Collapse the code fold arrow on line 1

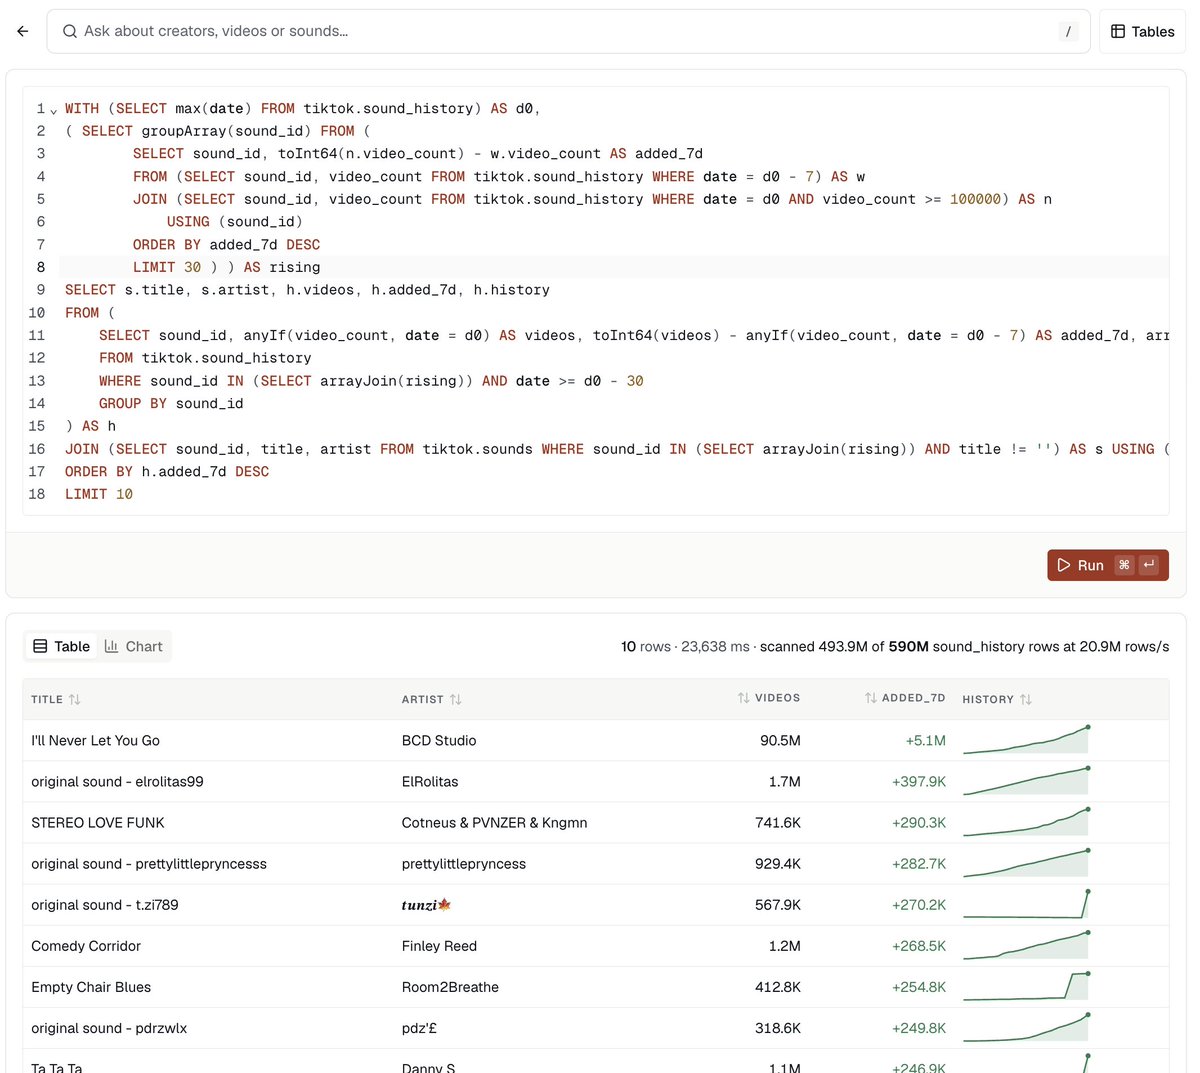tap(54, 110)
